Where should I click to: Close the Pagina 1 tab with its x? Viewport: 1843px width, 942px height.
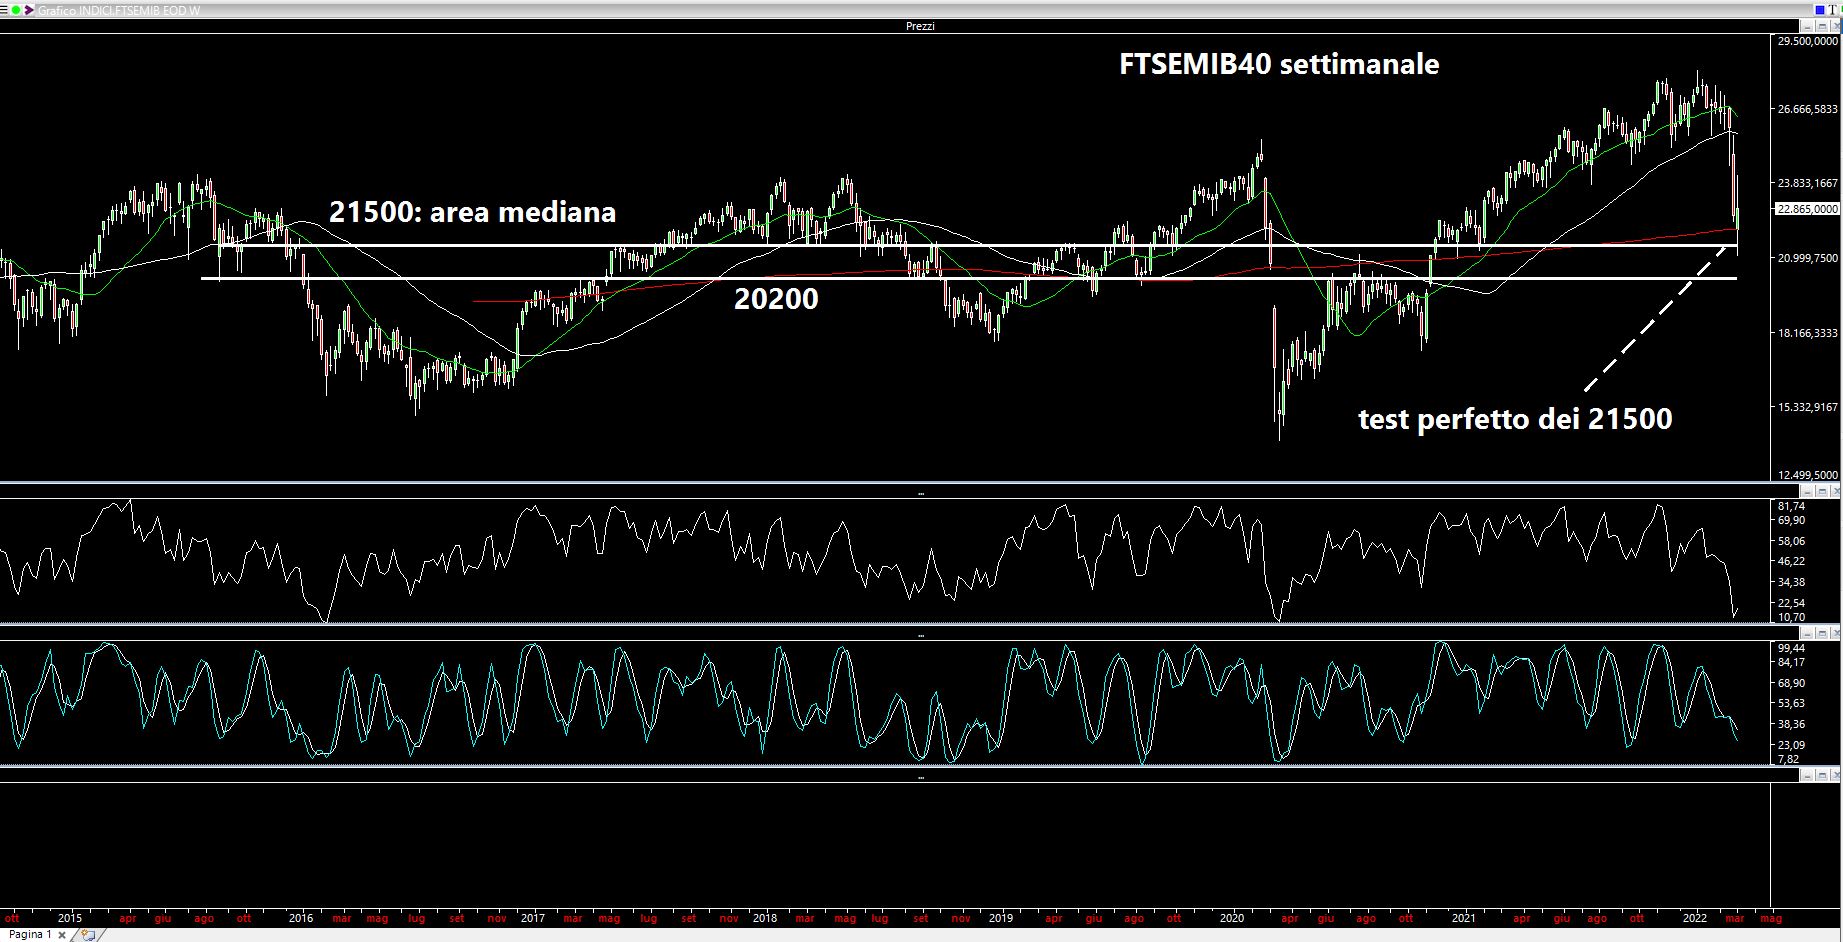coord(61,935)
